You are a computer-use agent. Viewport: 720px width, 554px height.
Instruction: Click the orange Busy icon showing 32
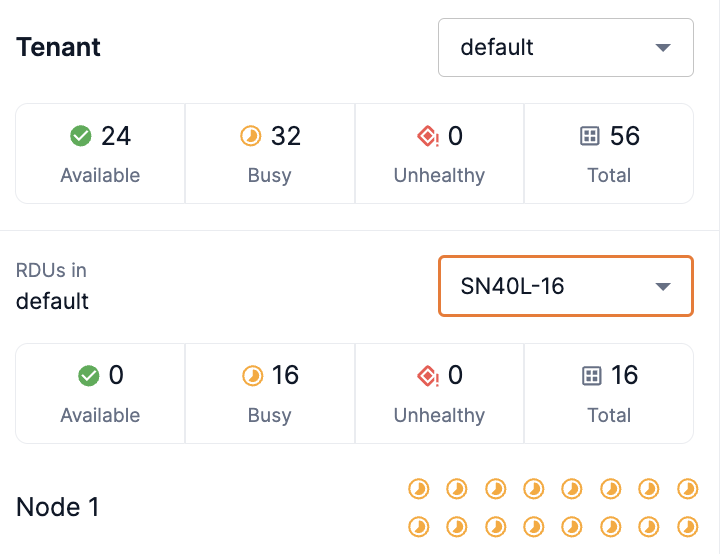tap(251, 135)
